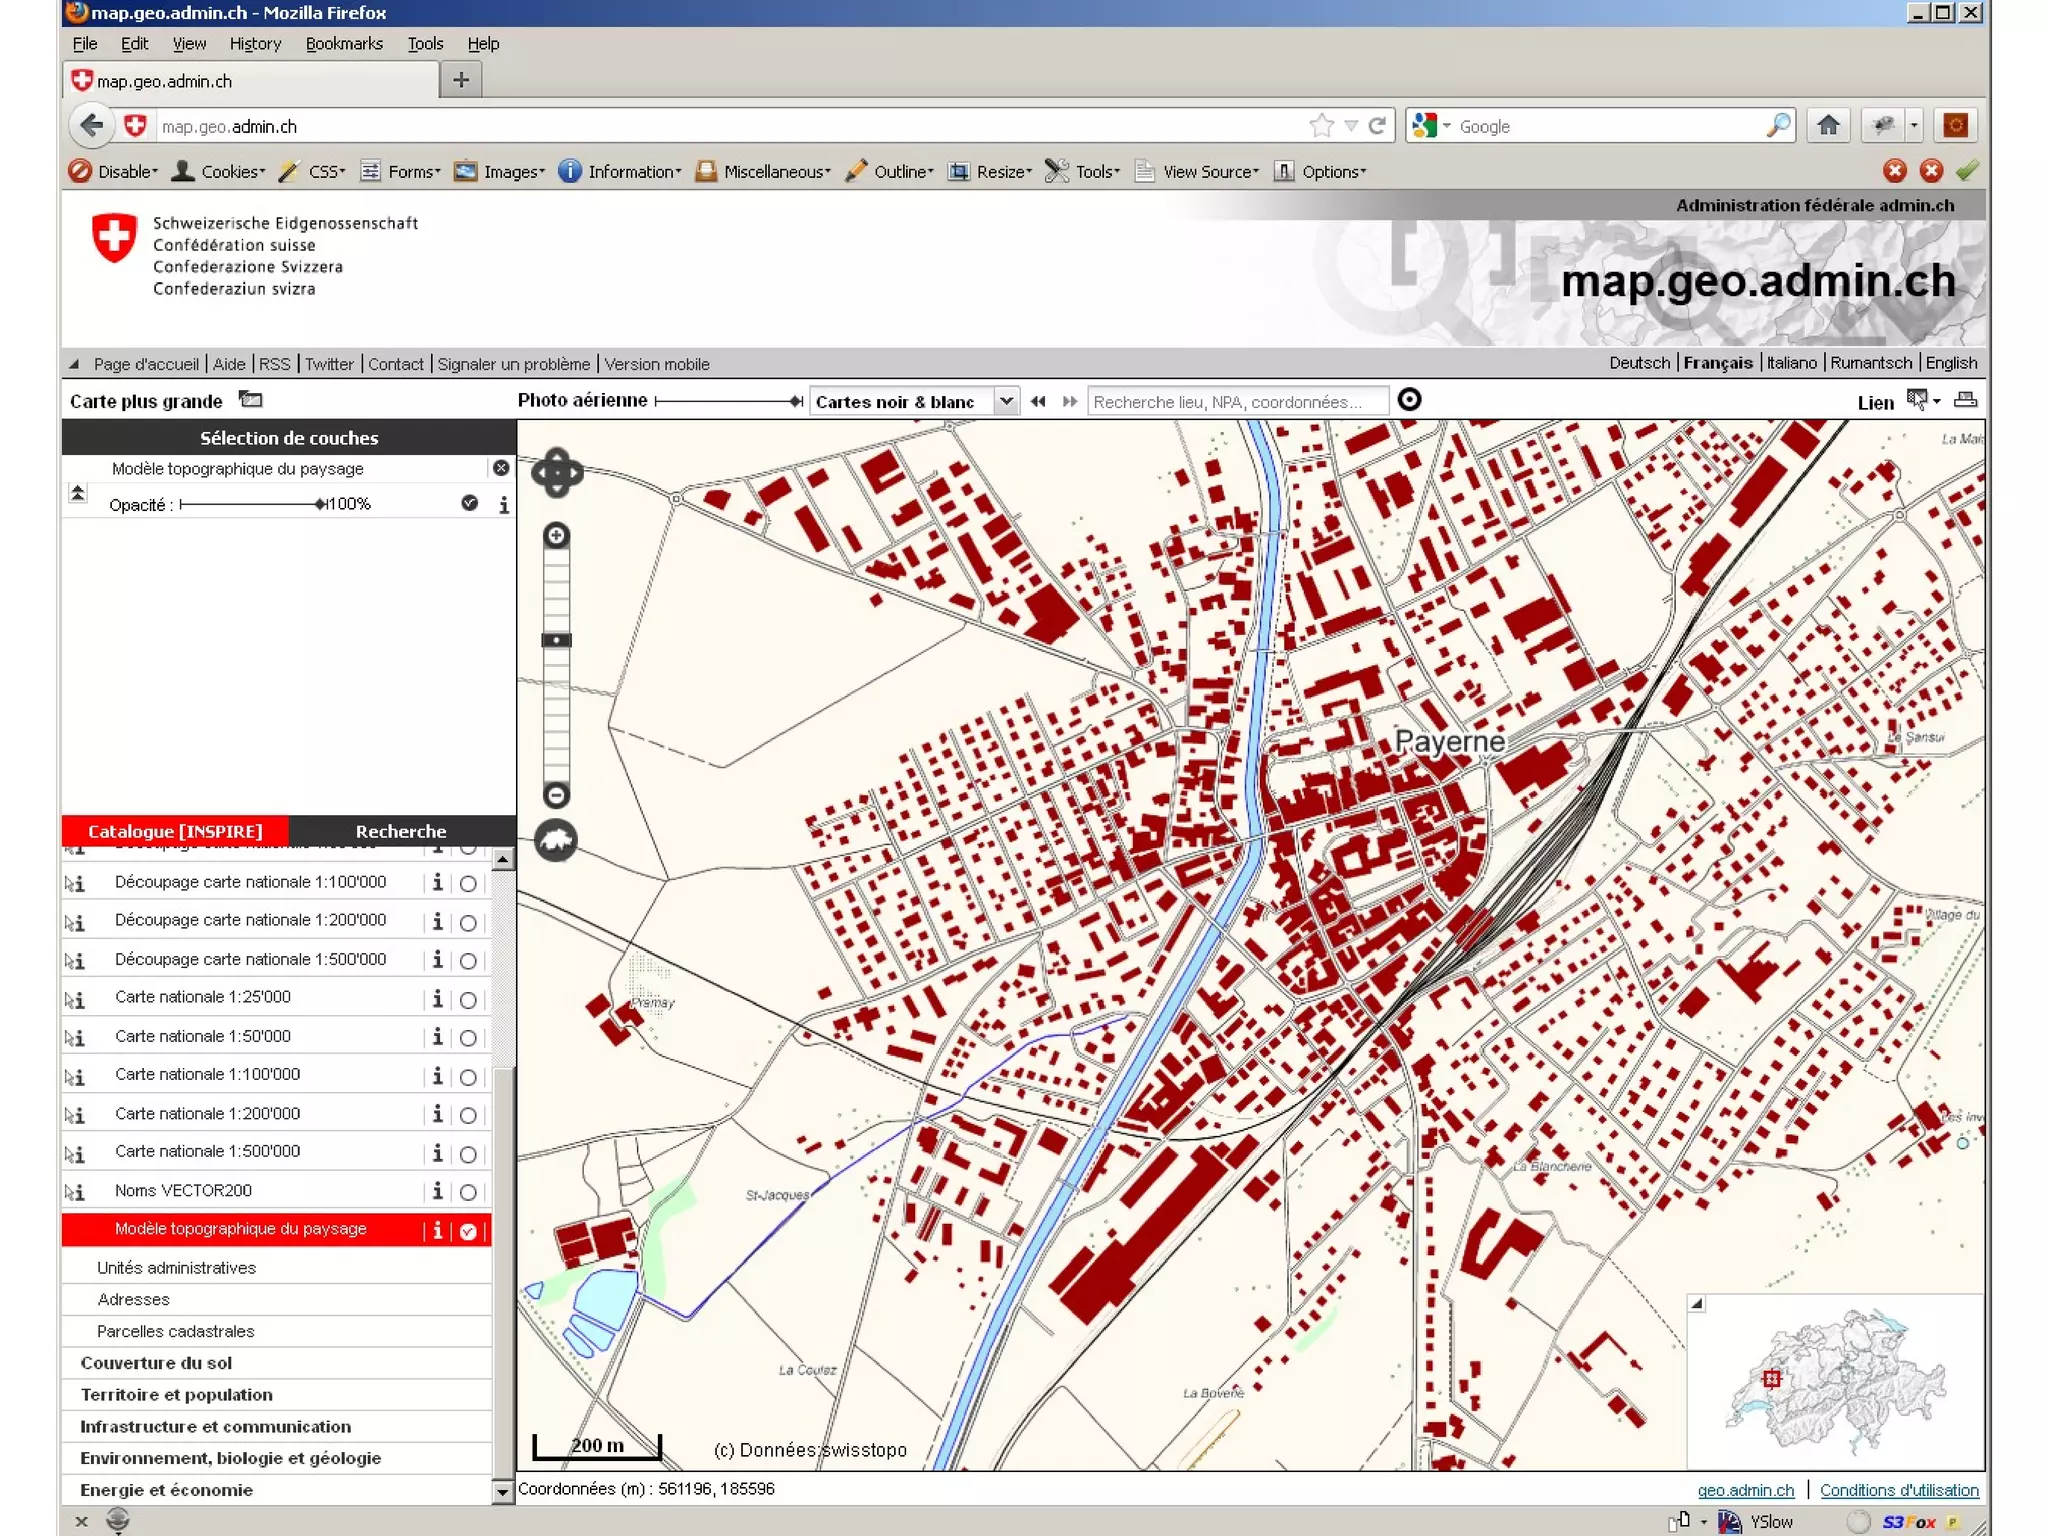
Task: Click the print map icon
Action: click(1964, 400)
